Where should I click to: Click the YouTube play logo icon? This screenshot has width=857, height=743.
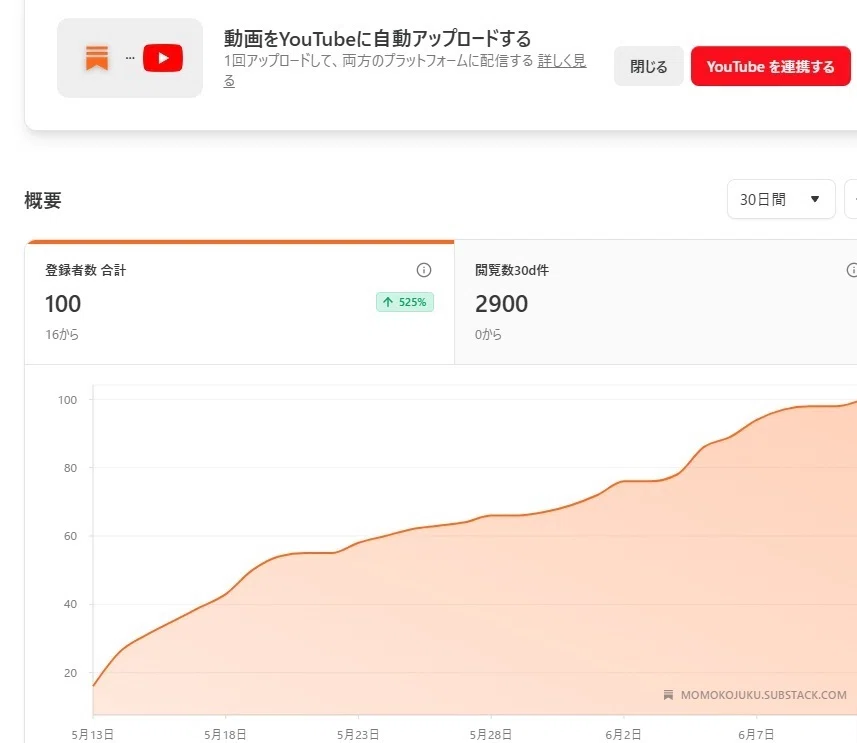(x=163, y=58)
